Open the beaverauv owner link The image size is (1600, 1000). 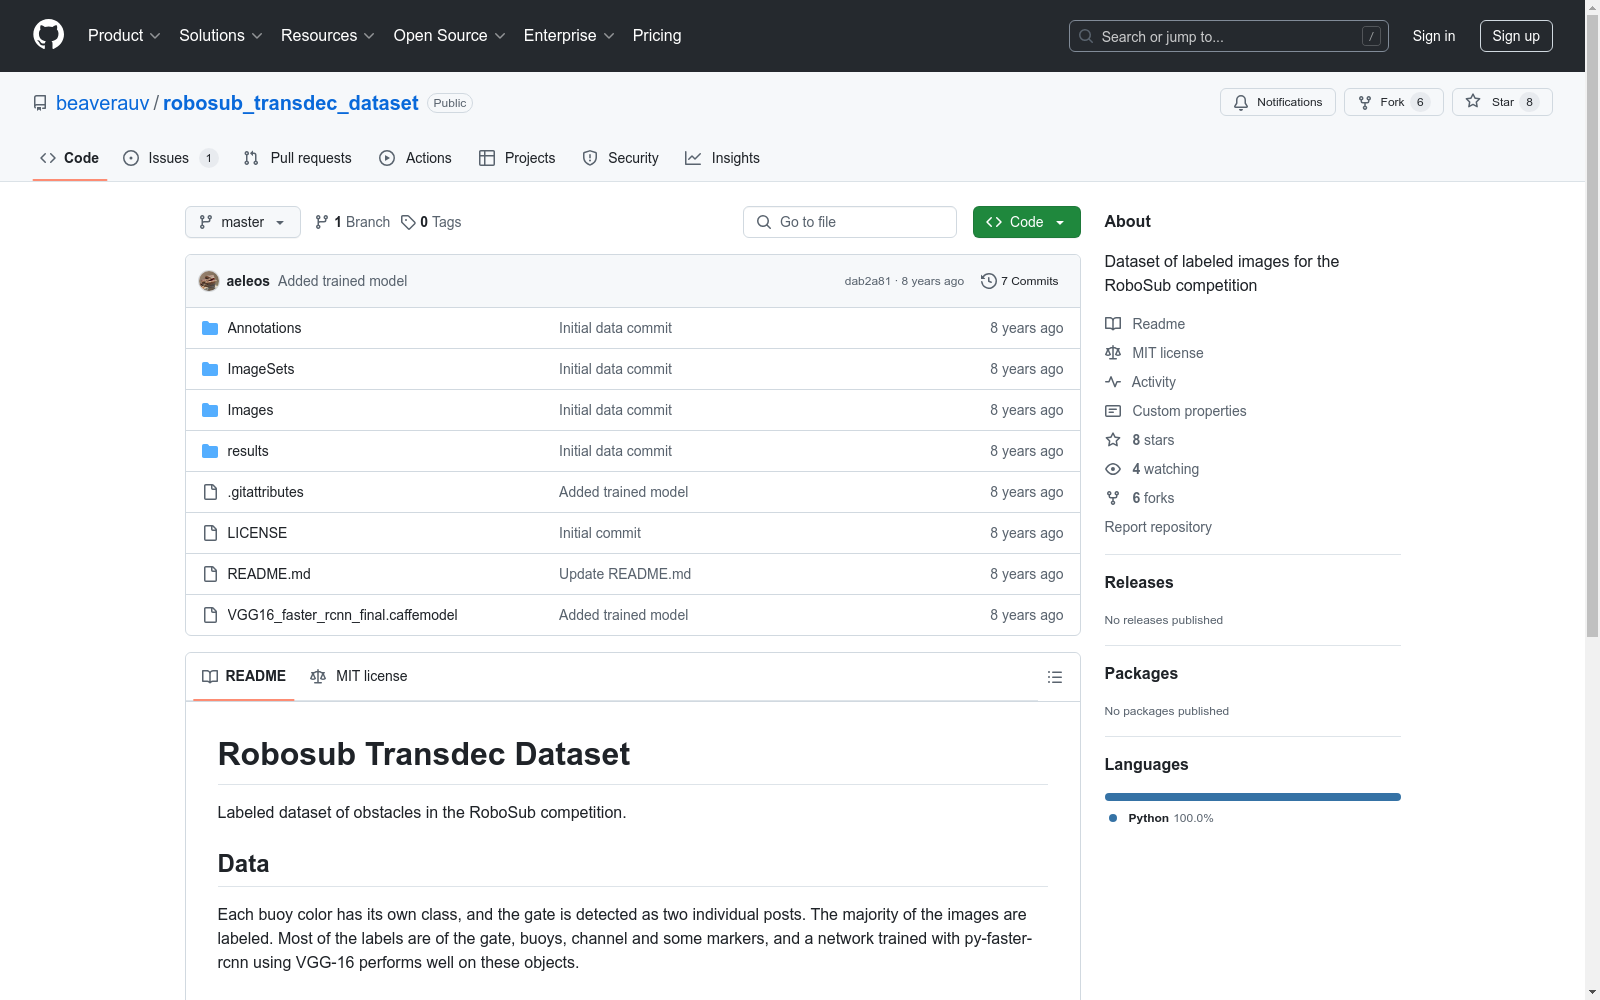[x=103, y=103]
